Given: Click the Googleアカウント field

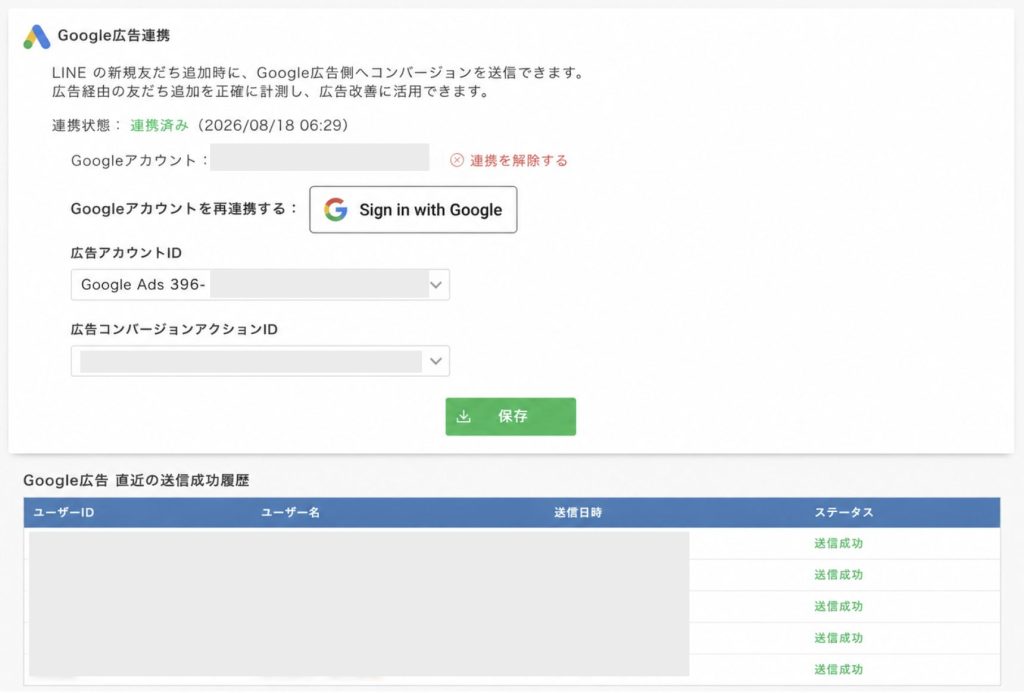Looking at the screenshot, I should [319, 157].
